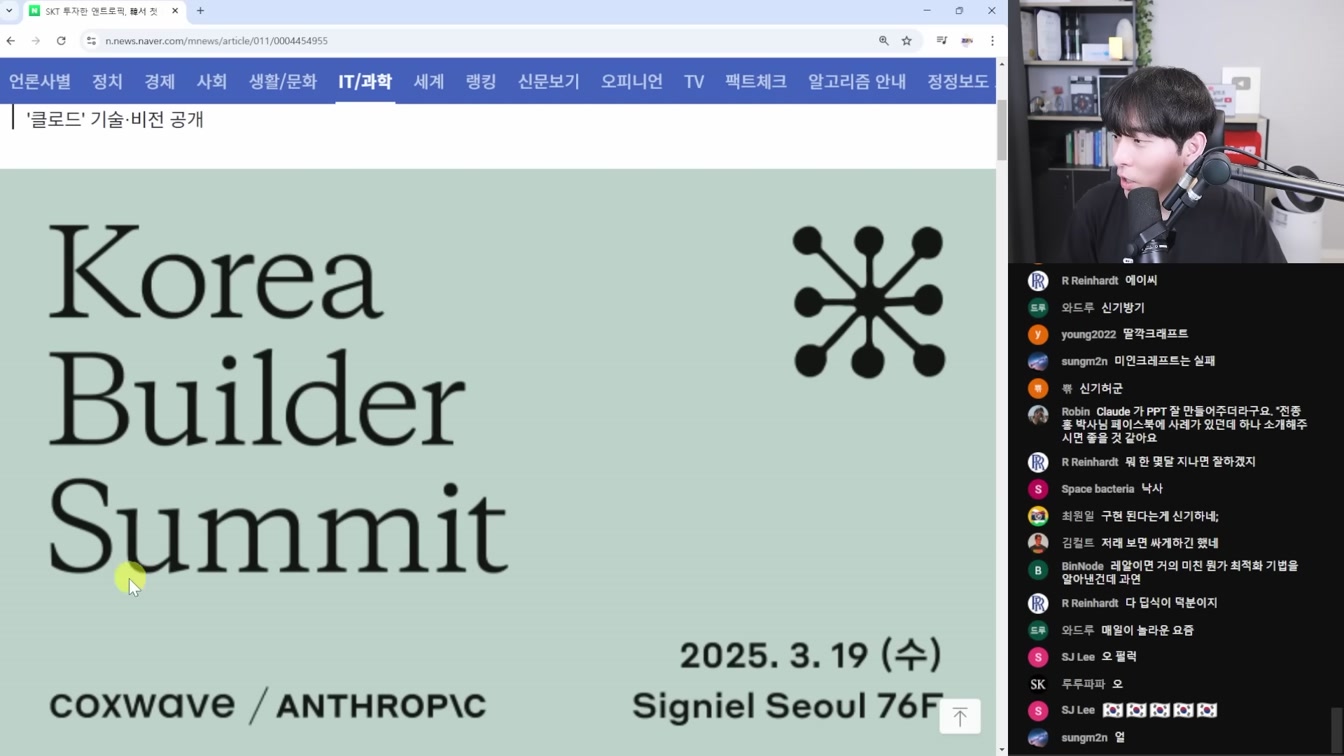1344x756 pixels.
Task: Click chat message 마인크래프트는 실패
Action: pyautogui.click(x=1164, y=361)
